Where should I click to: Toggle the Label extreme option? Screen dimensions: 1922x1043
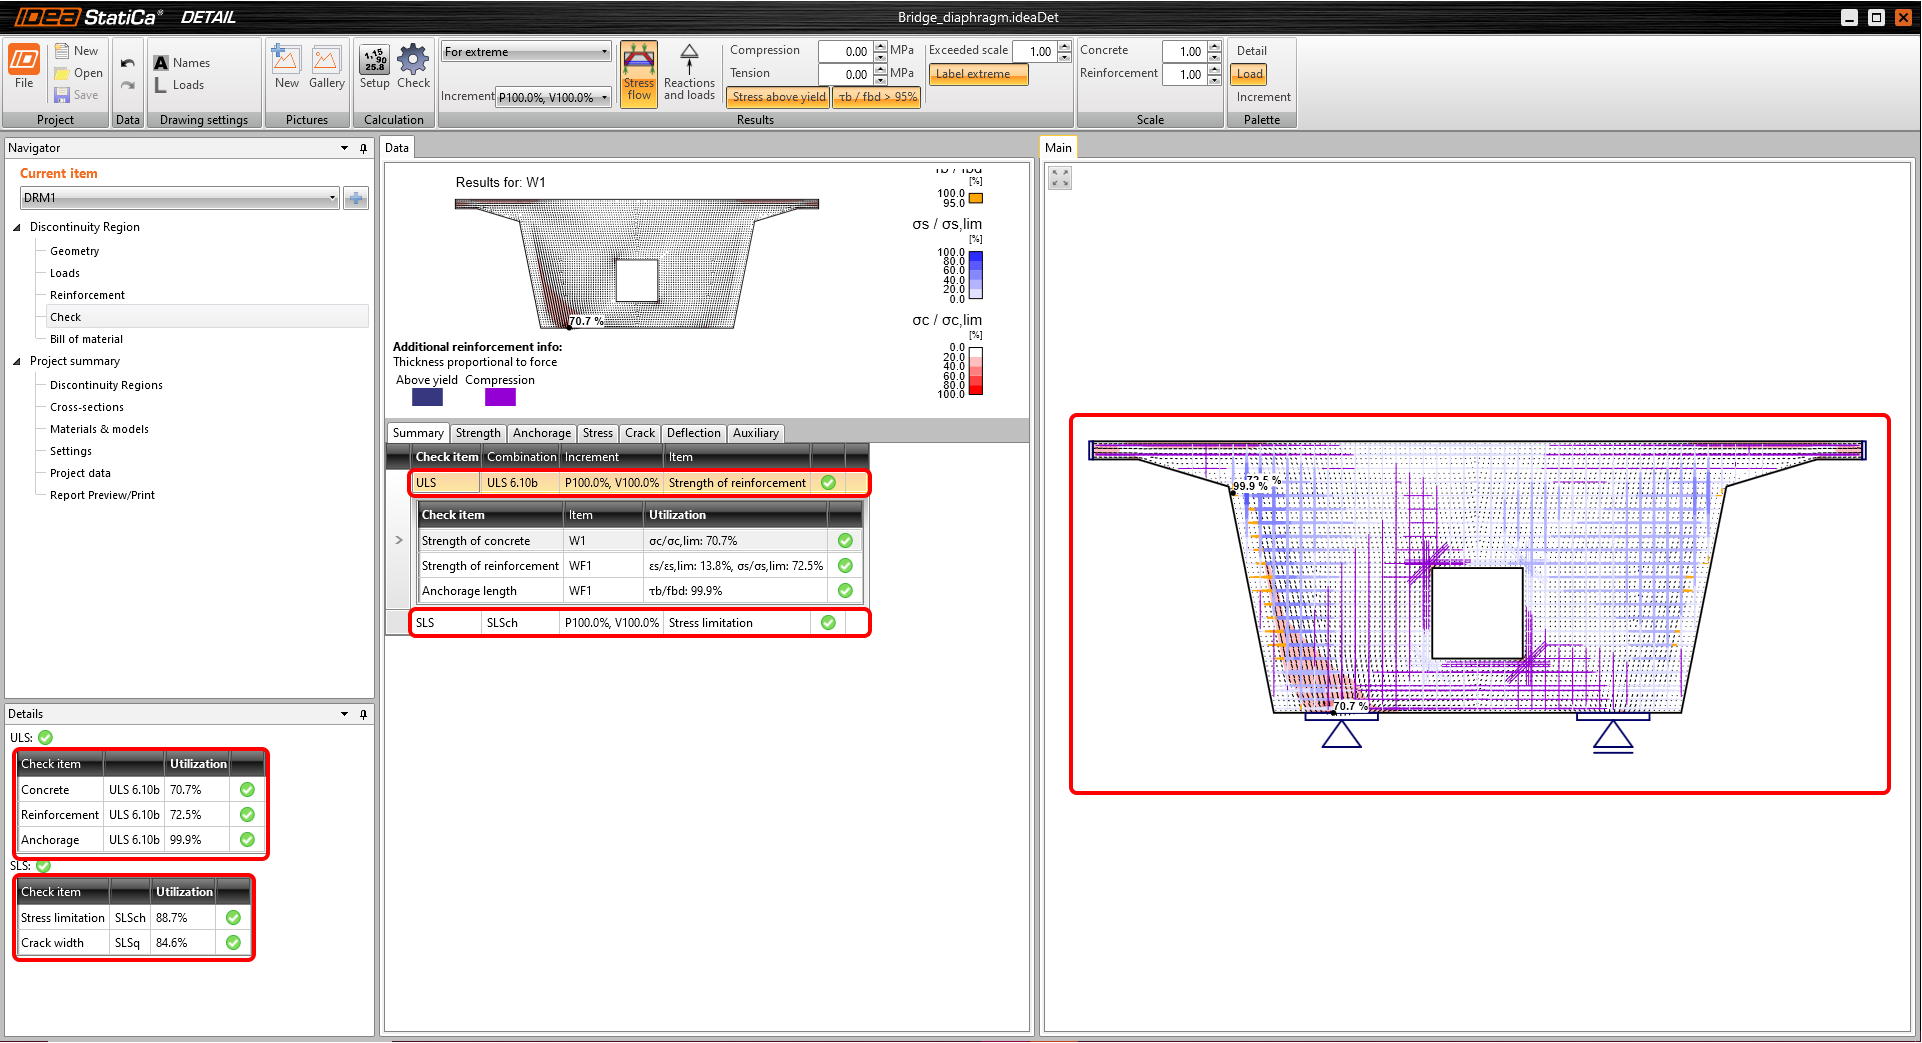[x=977, y=74]
